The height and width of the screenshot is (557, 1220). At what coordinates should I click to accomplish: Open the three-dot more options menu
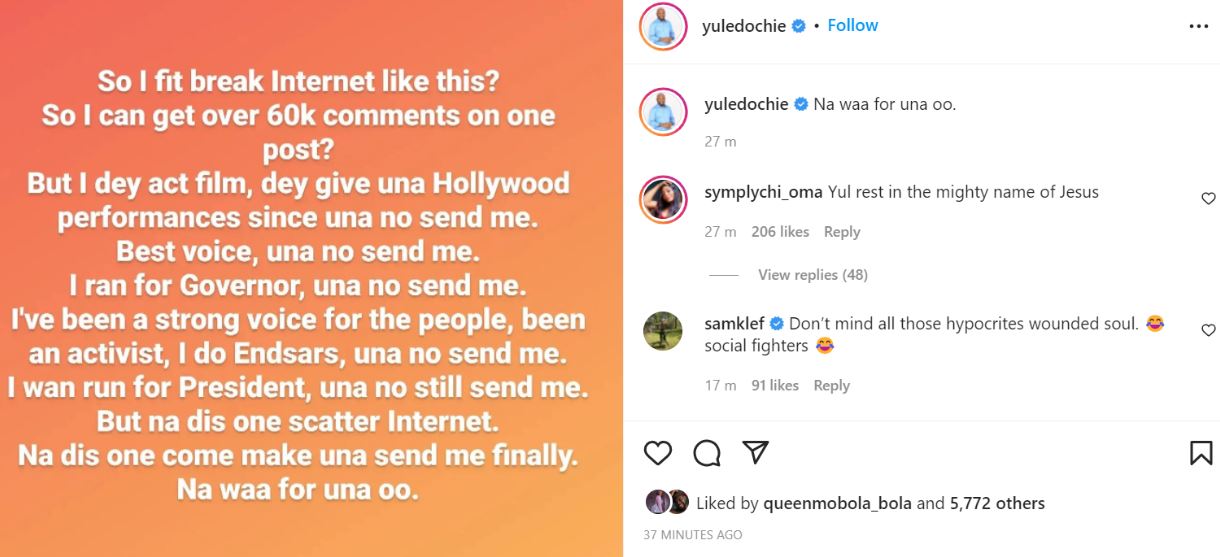[1199, 27]
